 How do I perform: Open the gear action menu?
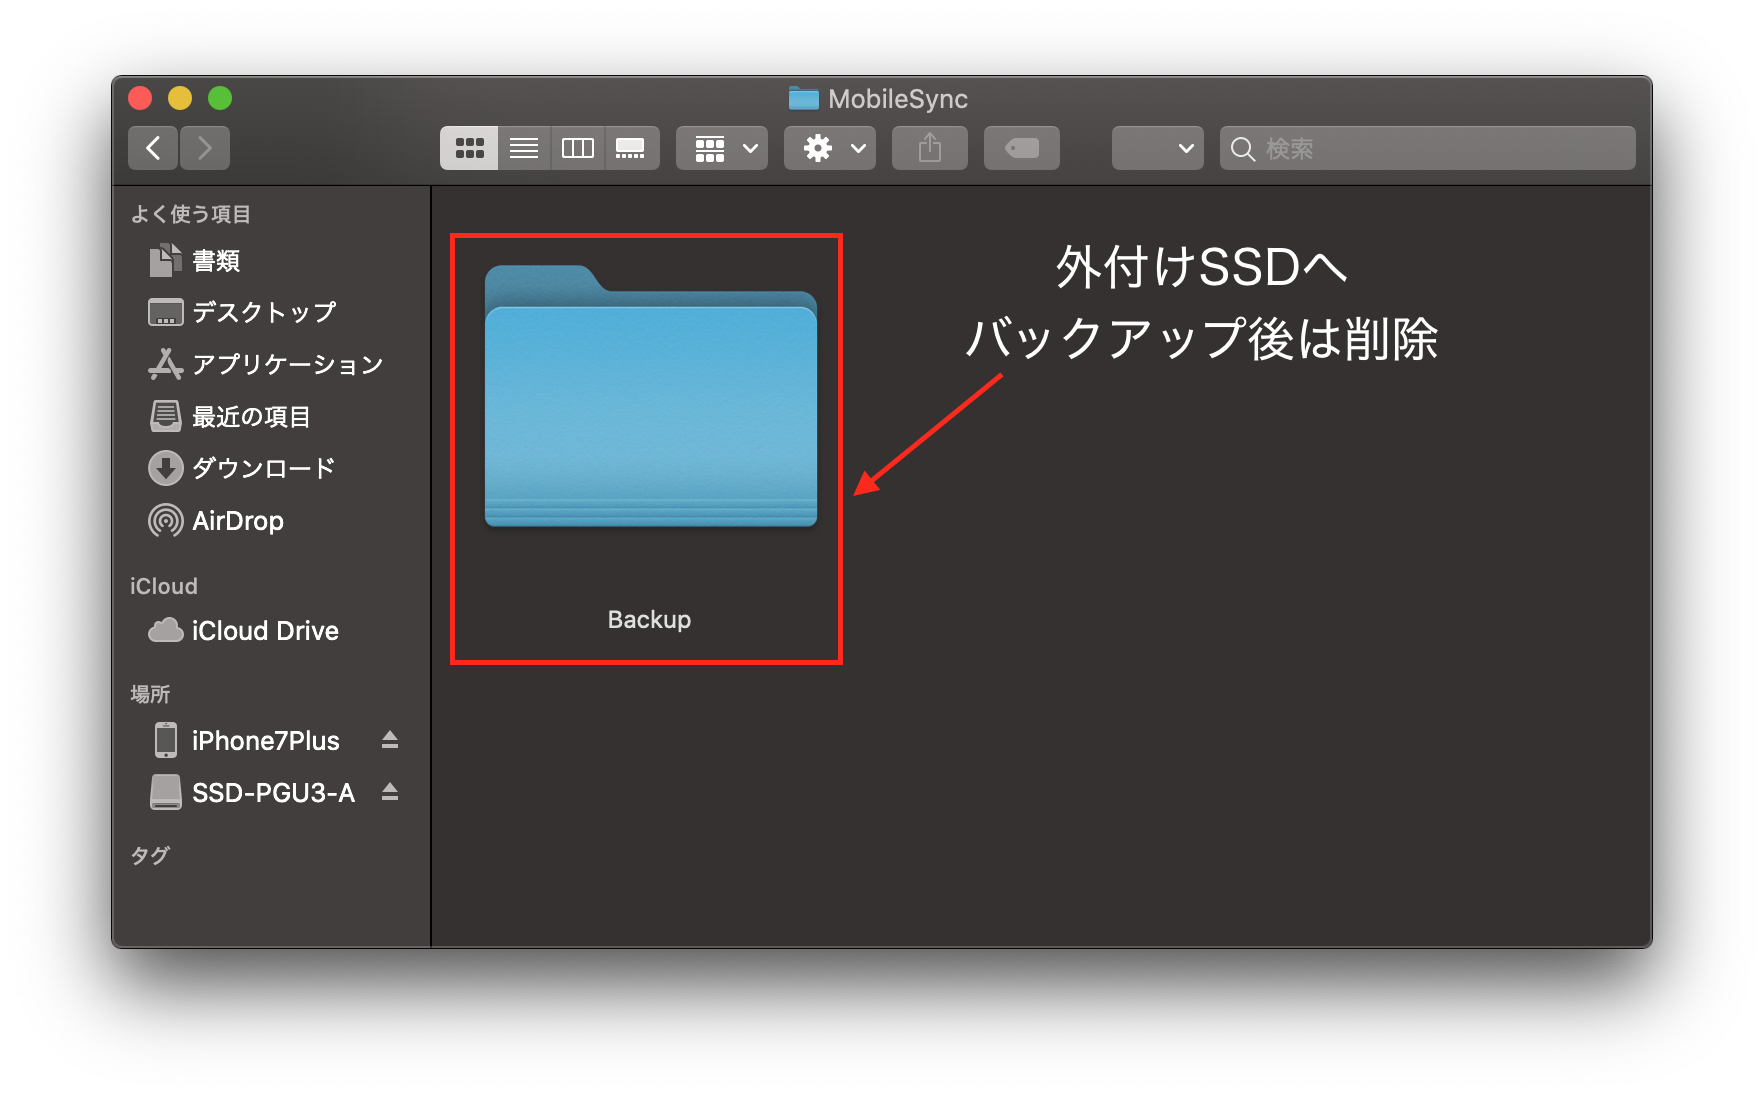coord(830,148)
